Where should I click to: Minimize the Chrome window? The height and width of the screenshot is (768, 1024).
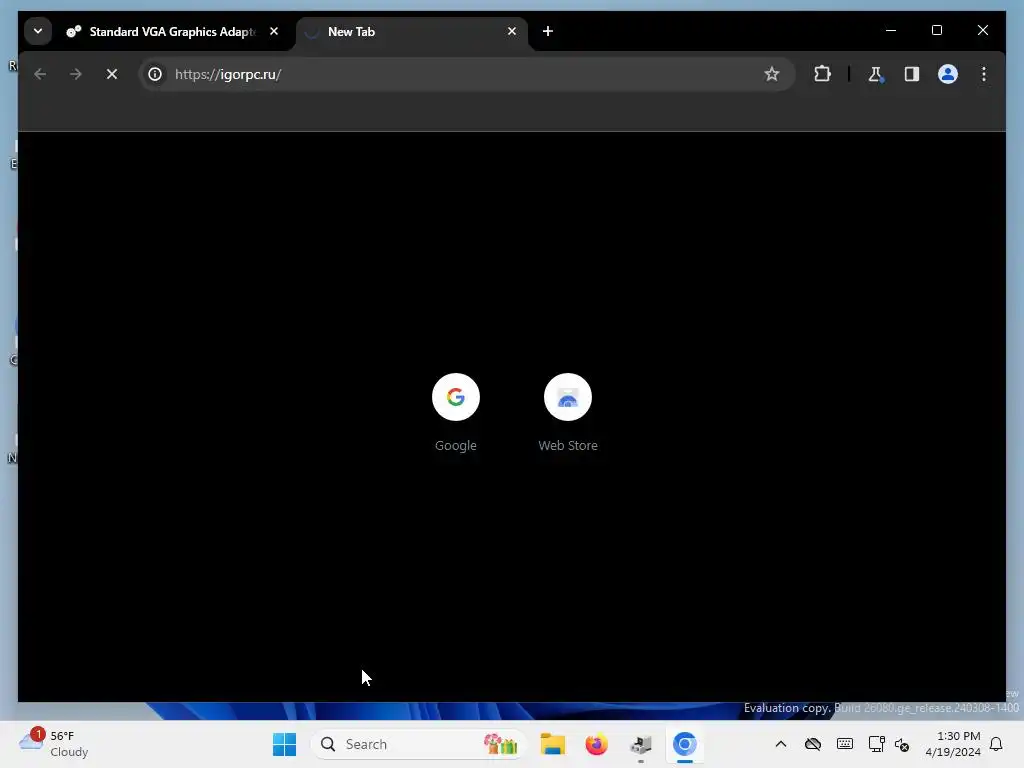coord(891,30)
